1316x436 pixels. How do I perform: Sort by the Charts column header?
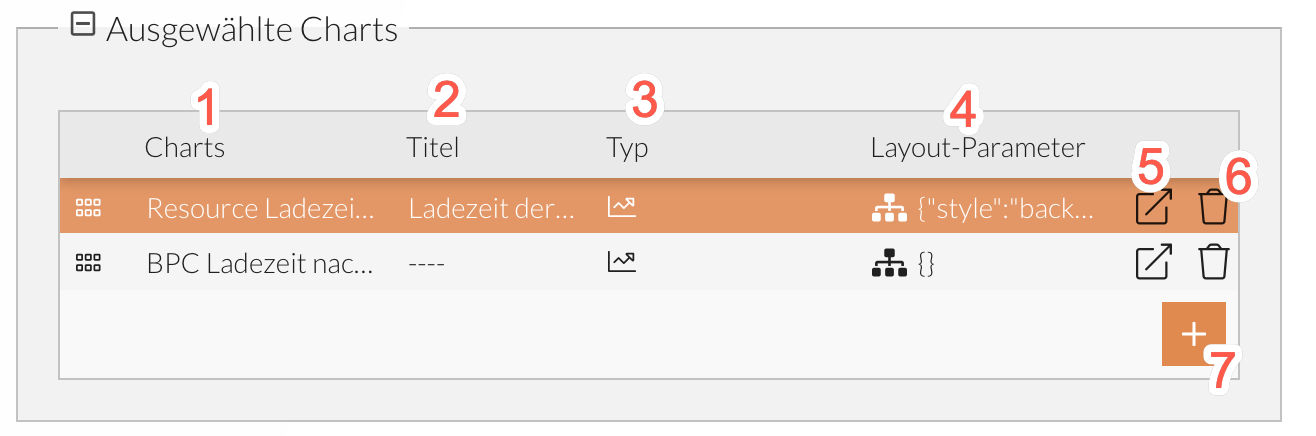(x=185, y=149)
